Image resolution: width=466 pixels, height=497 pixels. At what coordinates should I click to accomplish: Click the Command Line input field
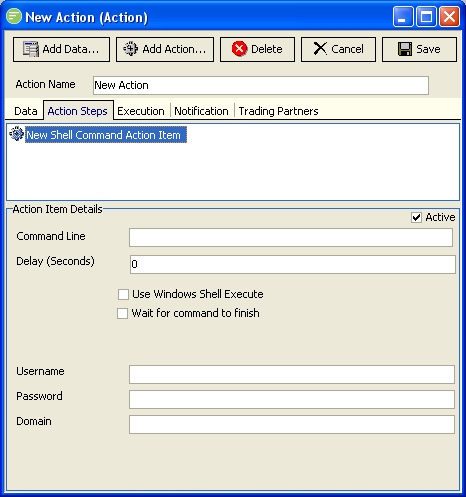[291, 237]
